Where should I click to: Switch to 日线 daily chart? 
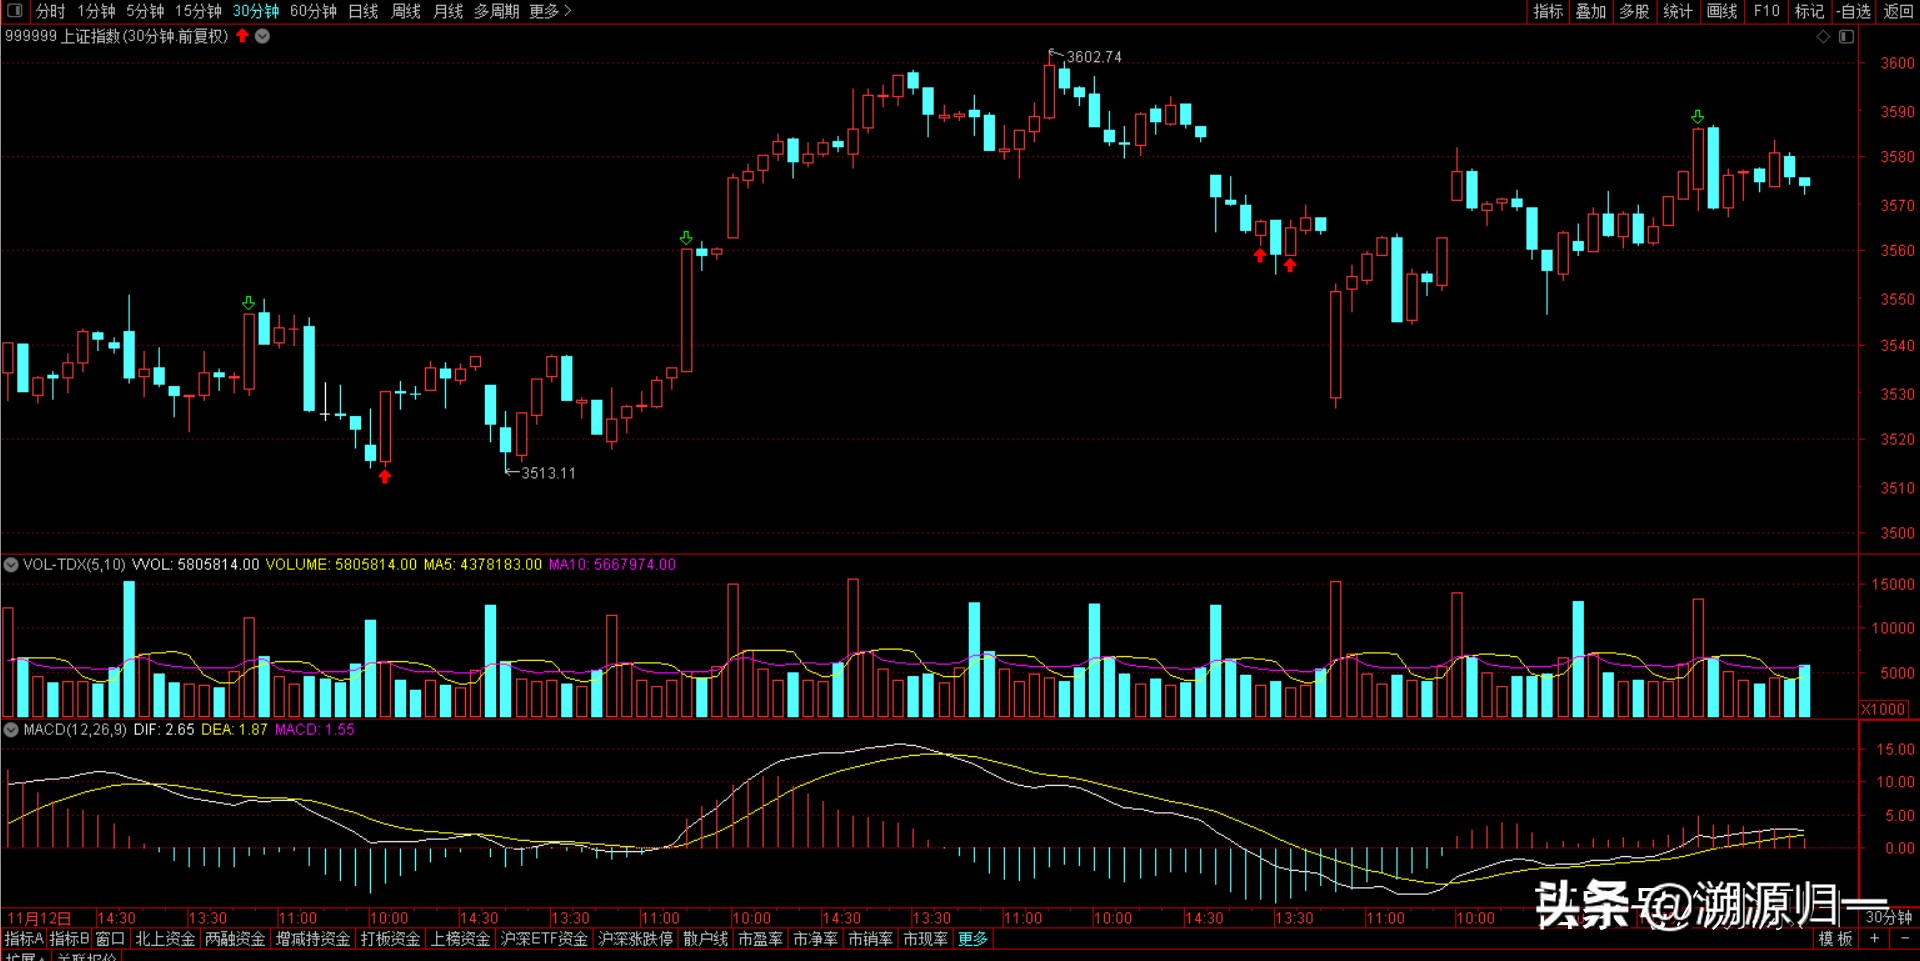(363, 11)
